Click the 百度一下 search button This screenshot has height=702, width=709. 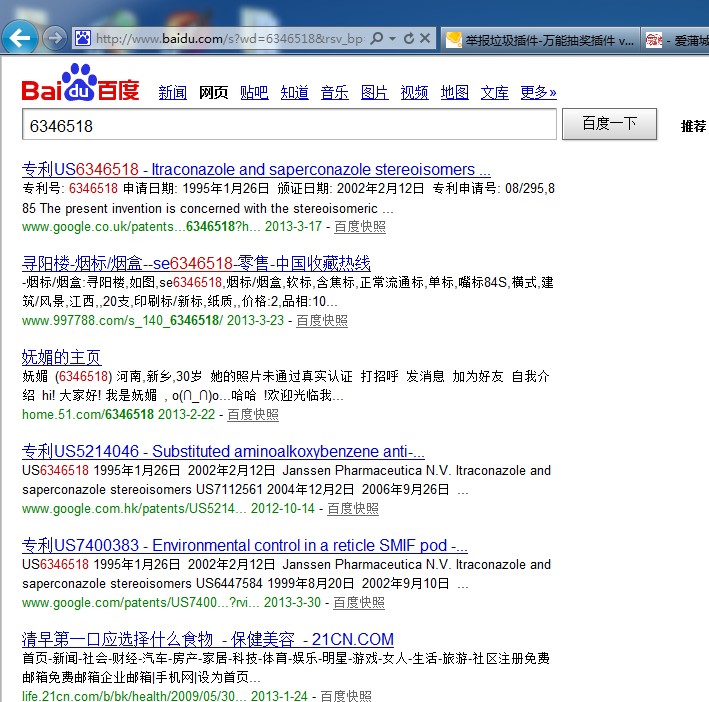609,124
